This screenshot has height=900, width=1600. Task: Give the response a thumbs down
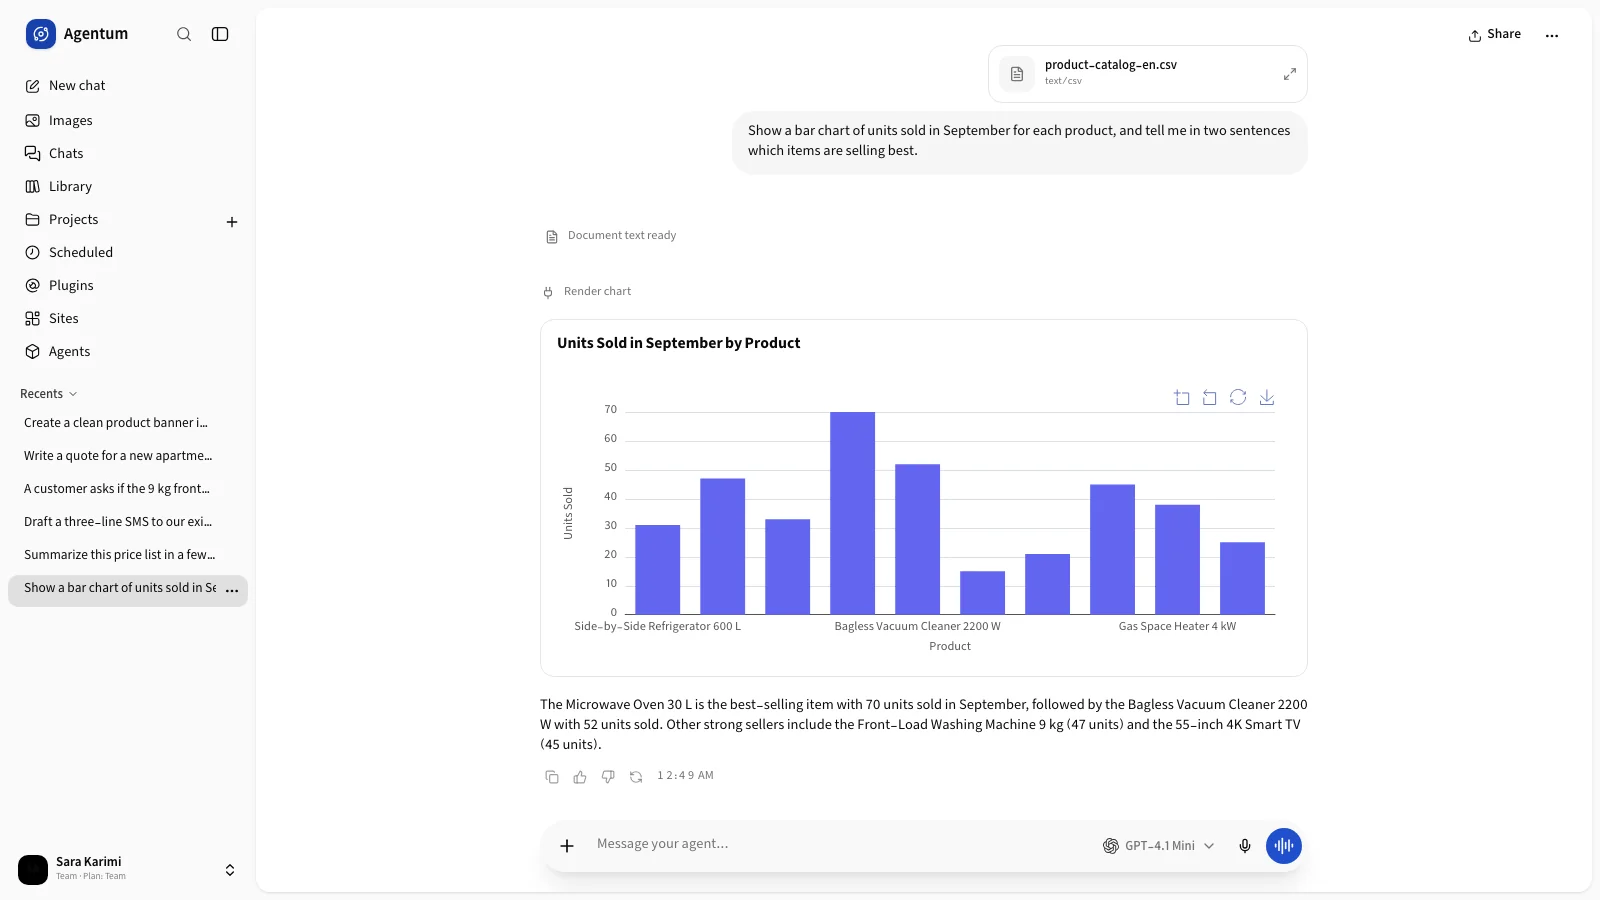[x=608, y=777]
